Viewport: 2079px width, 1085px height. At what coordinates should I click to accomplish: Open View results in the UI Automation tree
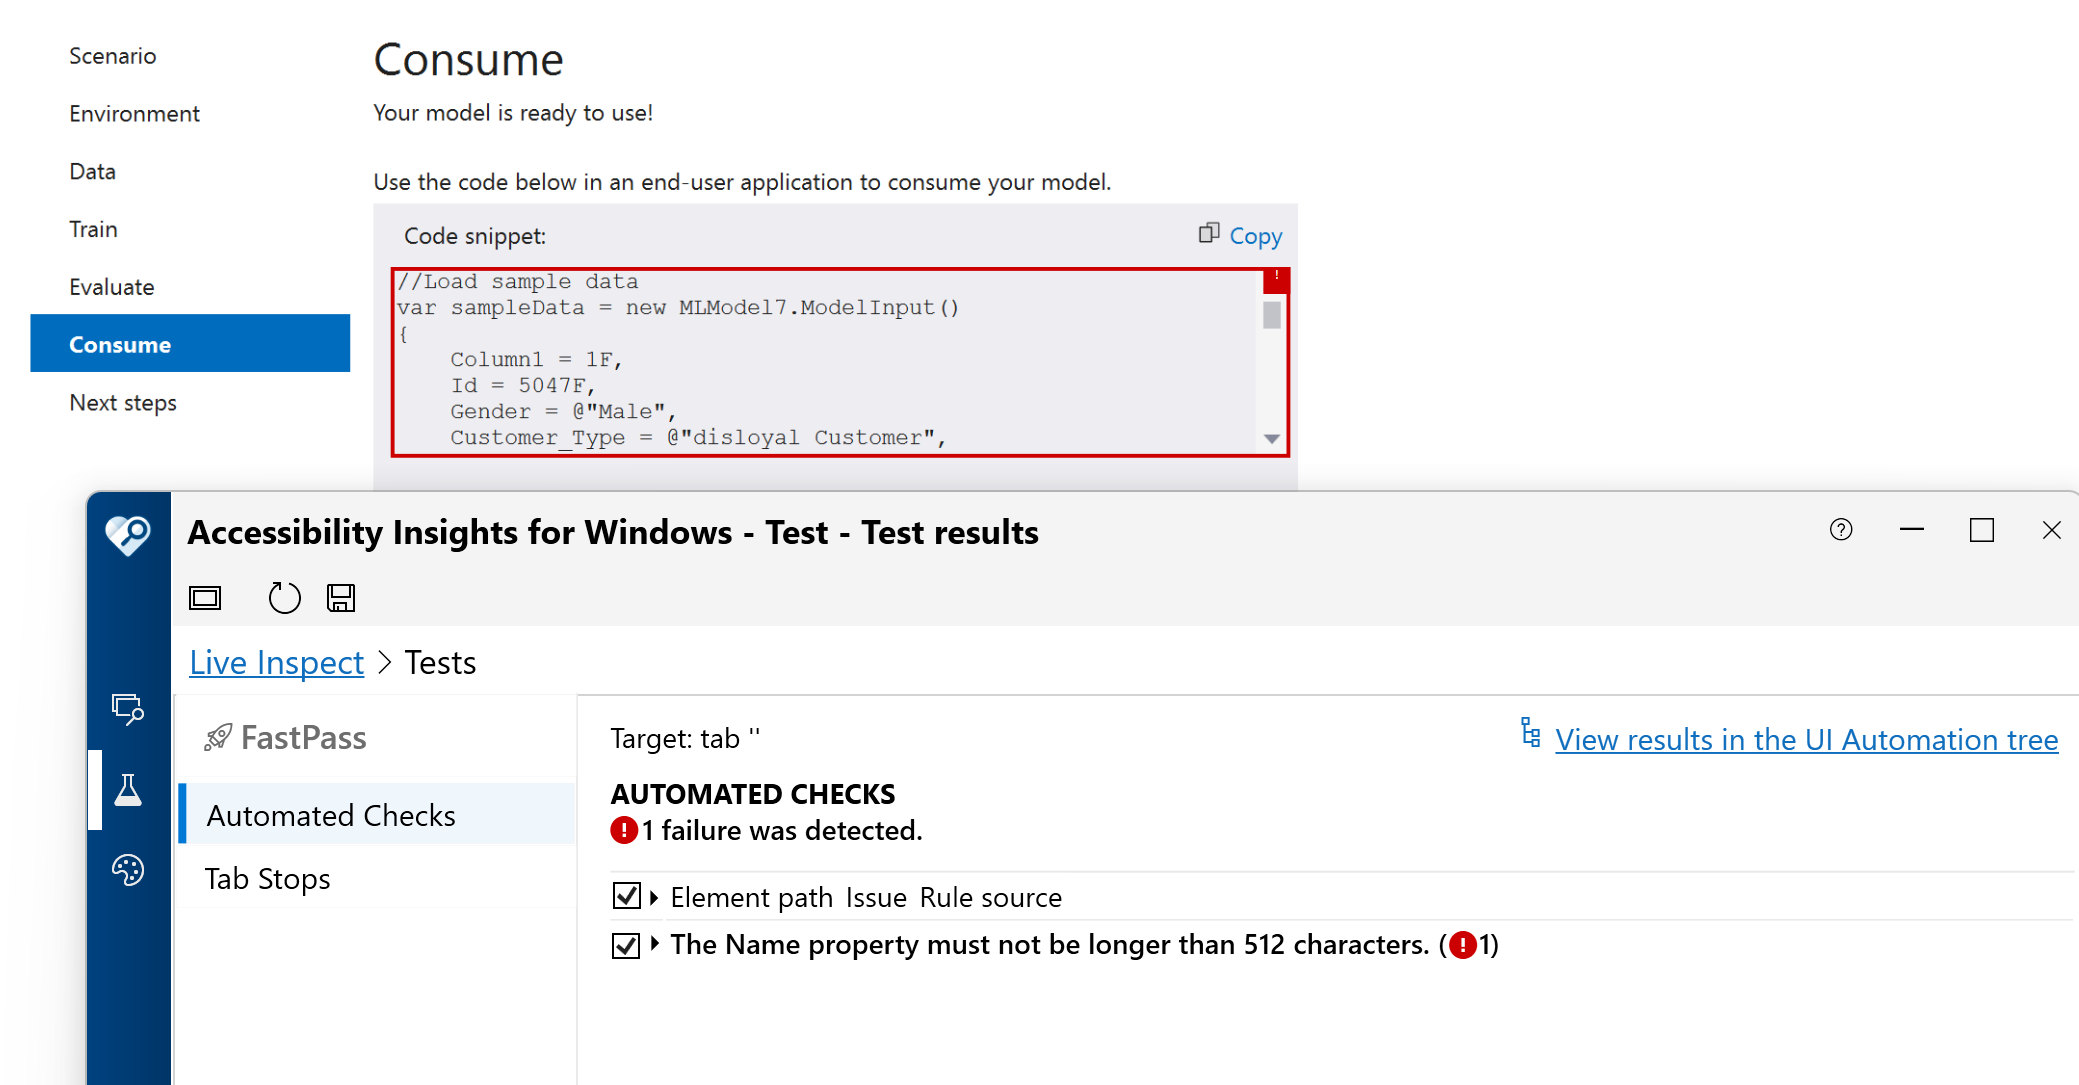[x=1806, y=739]
